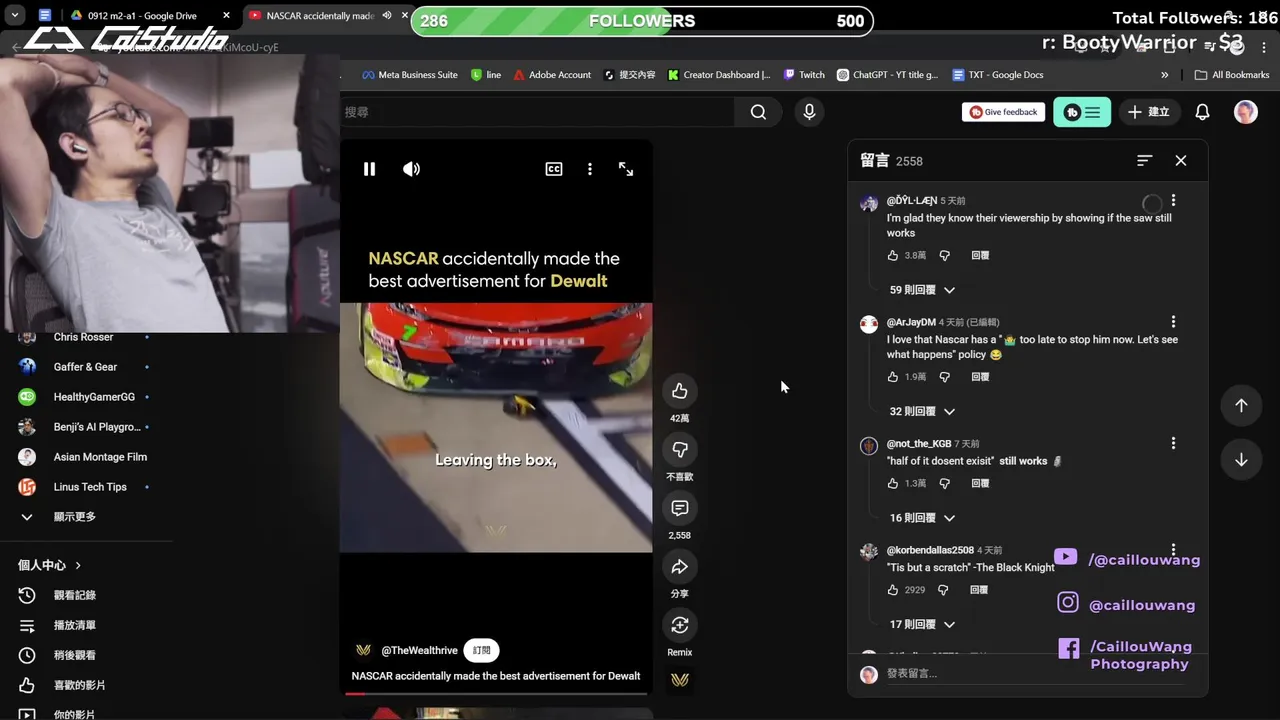Open comment sort options
Viewport: 1280px width, 720px height.
coord(1145,160)
